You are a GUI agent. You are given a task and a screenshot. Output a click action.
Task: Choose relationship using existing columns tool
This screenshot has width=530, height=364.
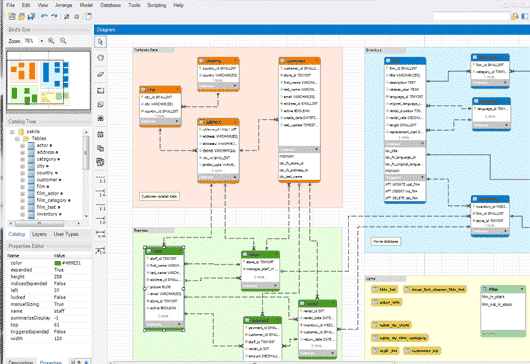pos(101,250)
